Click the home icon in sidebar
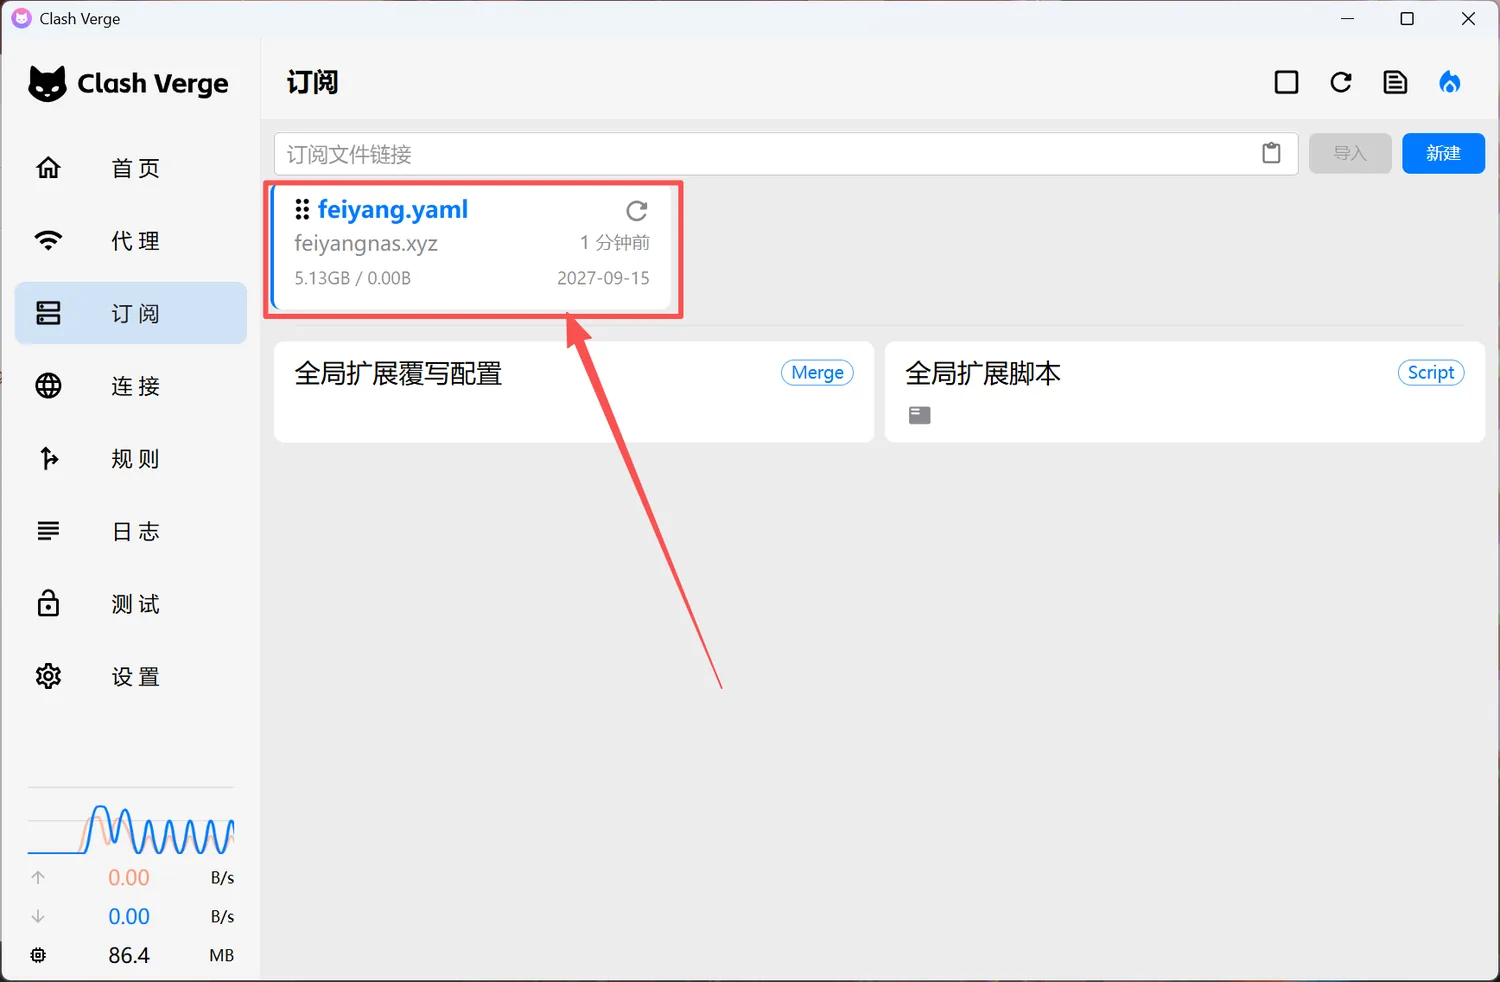The width and height of the screenshot is (1500, 982). (x=48, y=168)
